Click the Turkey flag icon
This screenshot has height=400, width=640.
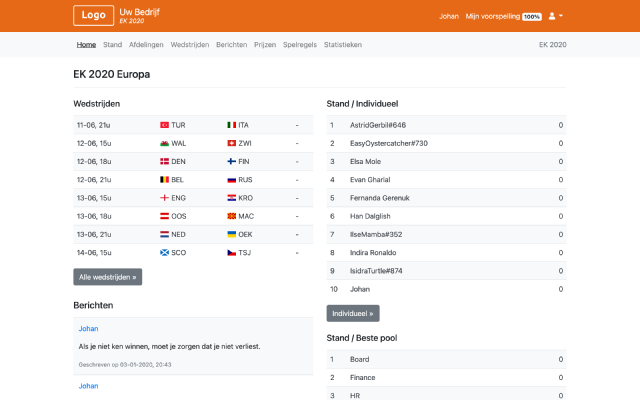coord(164,125)
